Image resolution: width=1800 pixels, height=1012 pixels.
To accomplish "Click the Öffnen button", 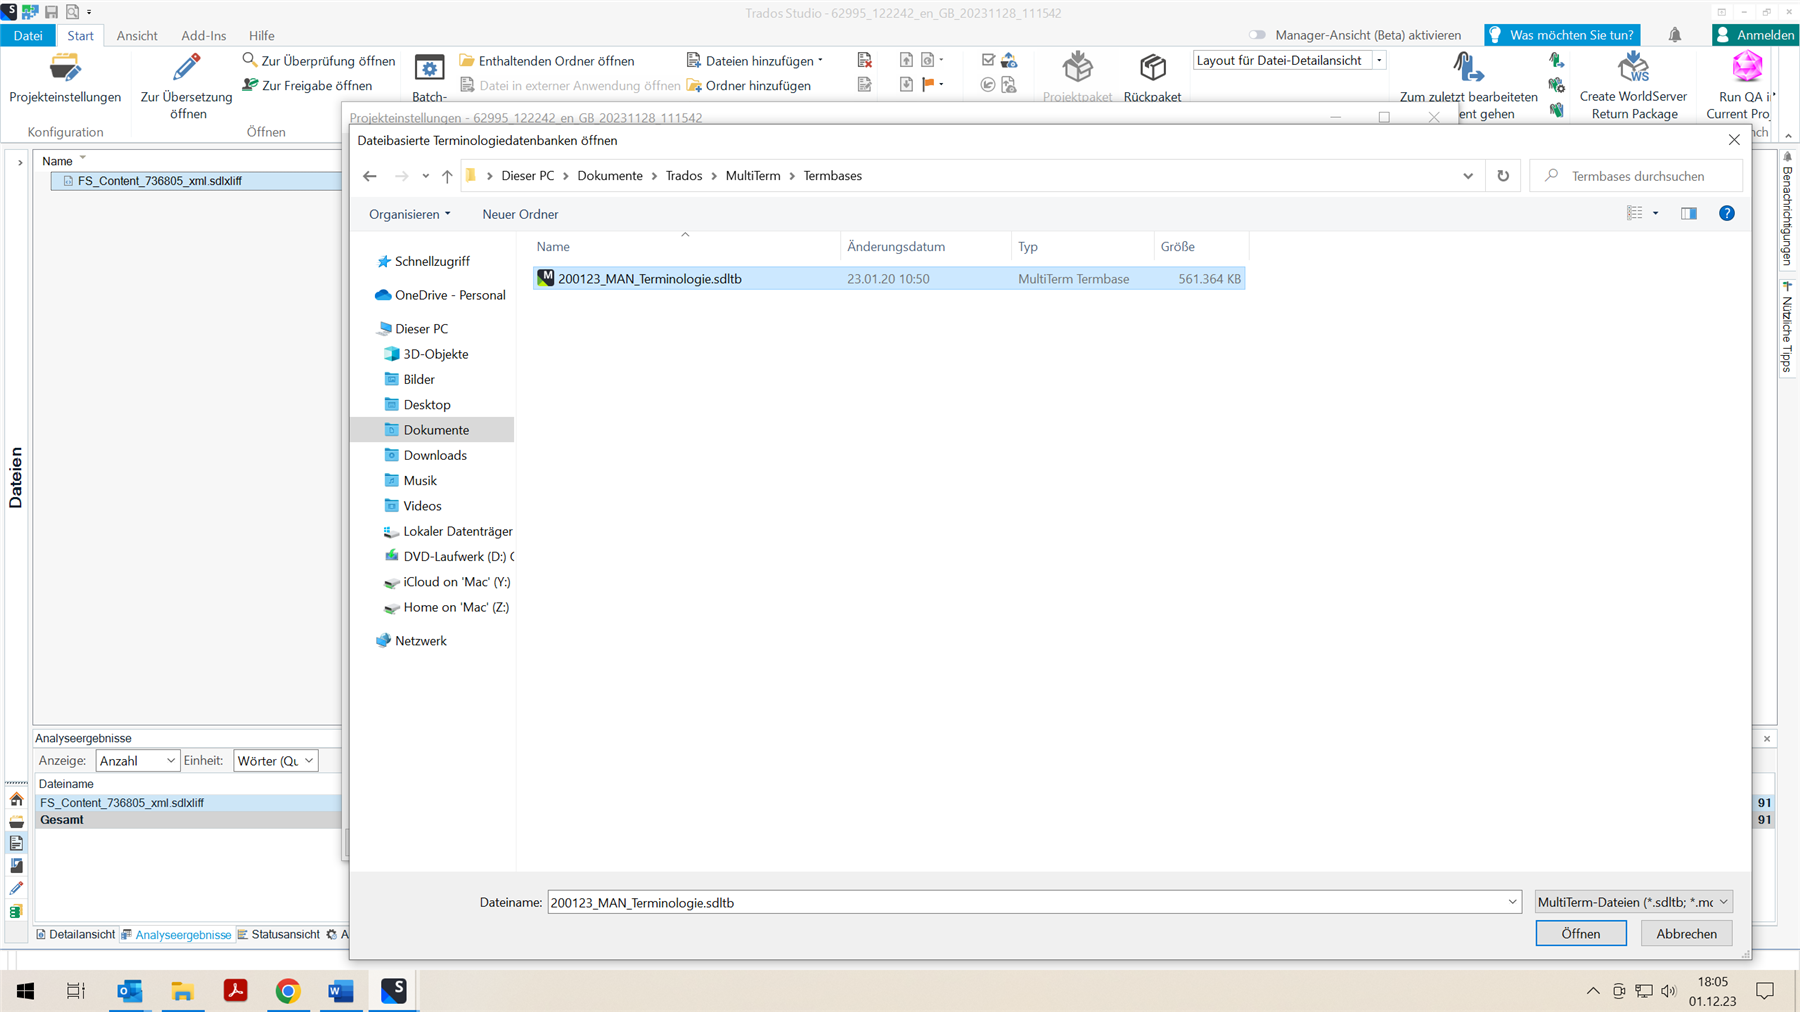I will (1581, 934).
